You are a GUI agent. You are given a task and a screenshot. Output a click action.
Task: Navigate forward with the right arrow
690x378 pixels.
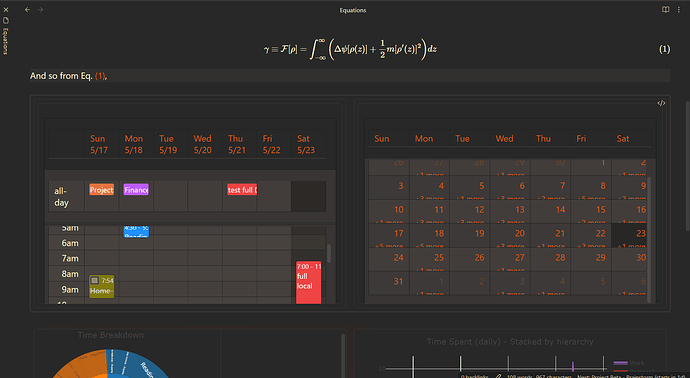(x=40, y=10)
